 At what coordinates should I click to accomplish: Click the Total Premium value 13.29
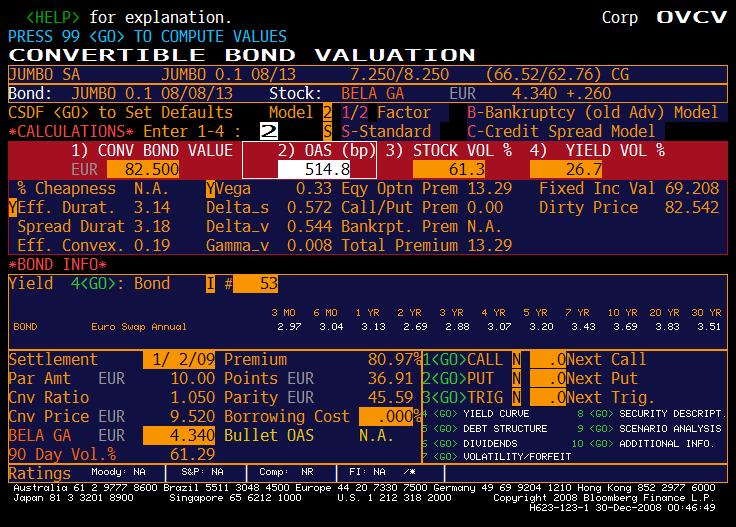coord(490,245)
